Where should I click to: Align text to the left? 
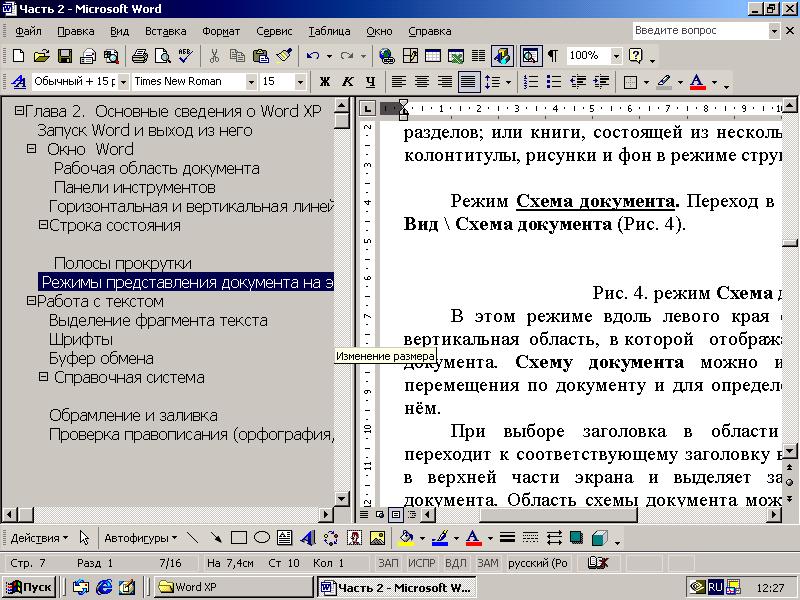[x=398, y=82]
